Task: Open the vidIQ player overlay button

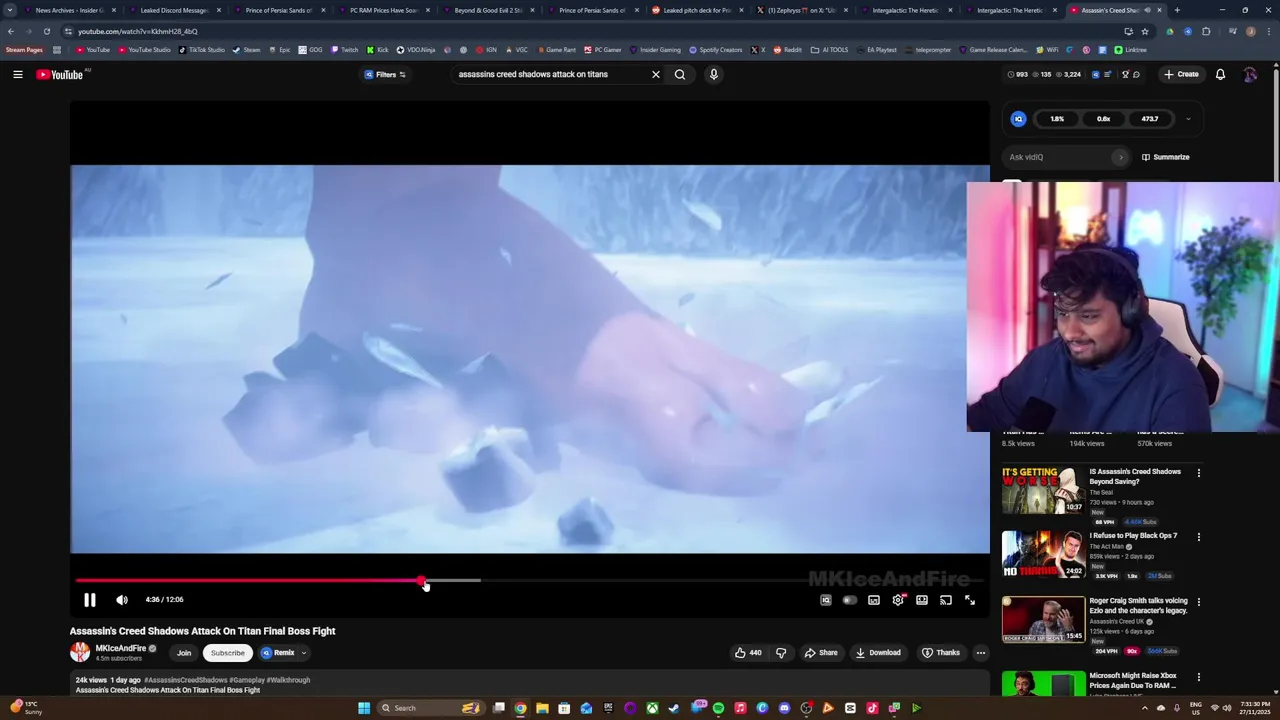Action: coord(826,600)
